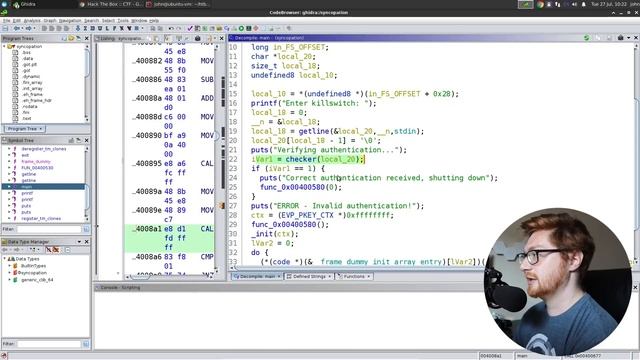Image resolution: width=640 pixels, height=360 pixels.
Task: Click the Redo arrow in the toolbar
Action: 178,29
